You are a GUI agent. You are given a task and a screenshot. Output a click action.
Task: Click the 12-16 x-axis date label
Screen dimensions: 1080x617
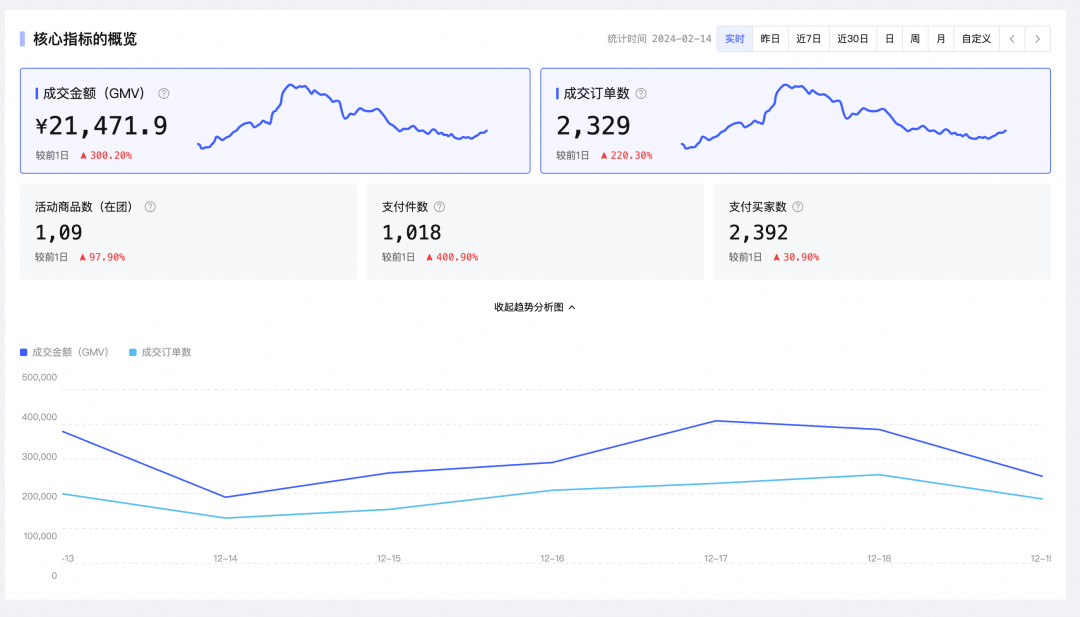tap(552, 558)
